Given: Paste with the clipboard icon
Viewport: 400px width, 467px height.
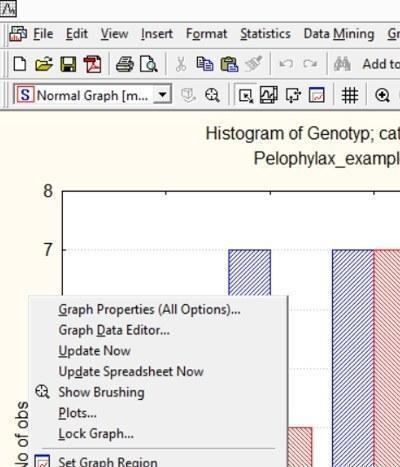Looking at the screenshot, I should (x=229, y=64).
